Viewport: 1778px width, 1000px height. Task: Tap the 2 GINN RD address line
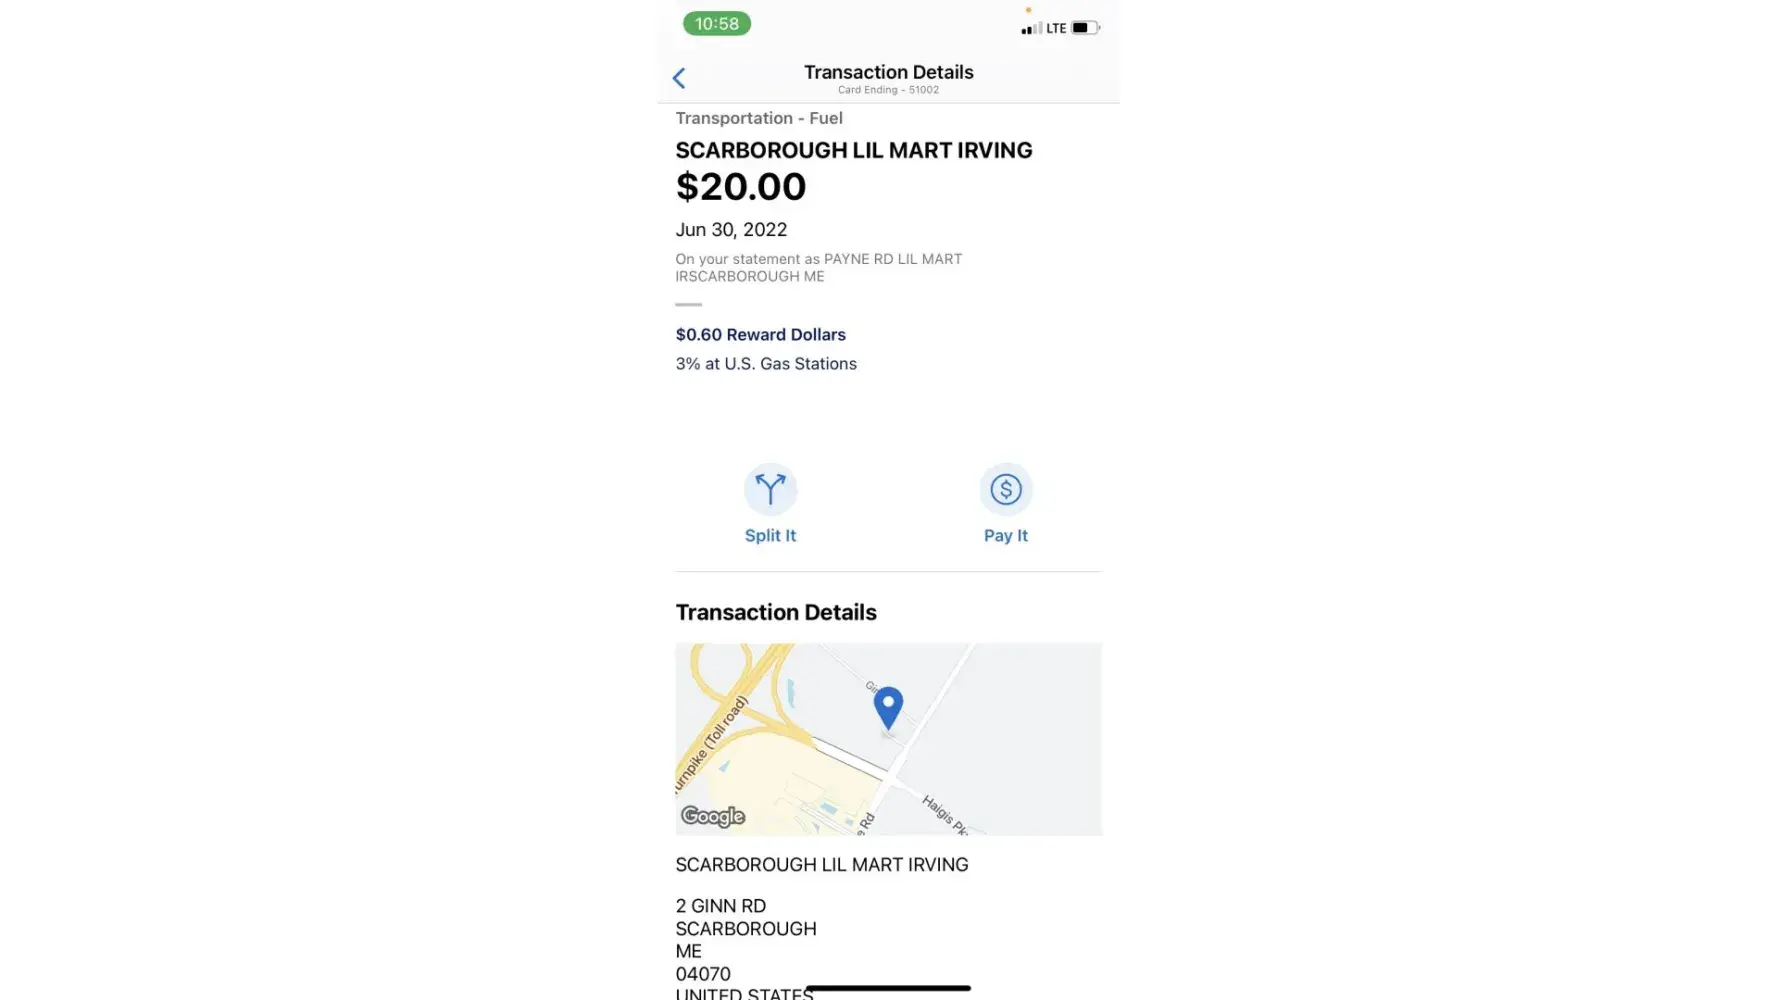coord(721,906)
